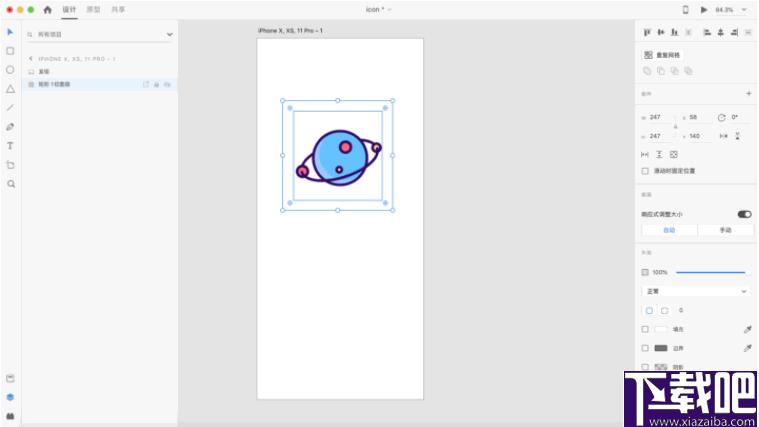The height and width of the screenshot is (427, 759).
Task: Lock the selected layer
Action: click(156, 85)
